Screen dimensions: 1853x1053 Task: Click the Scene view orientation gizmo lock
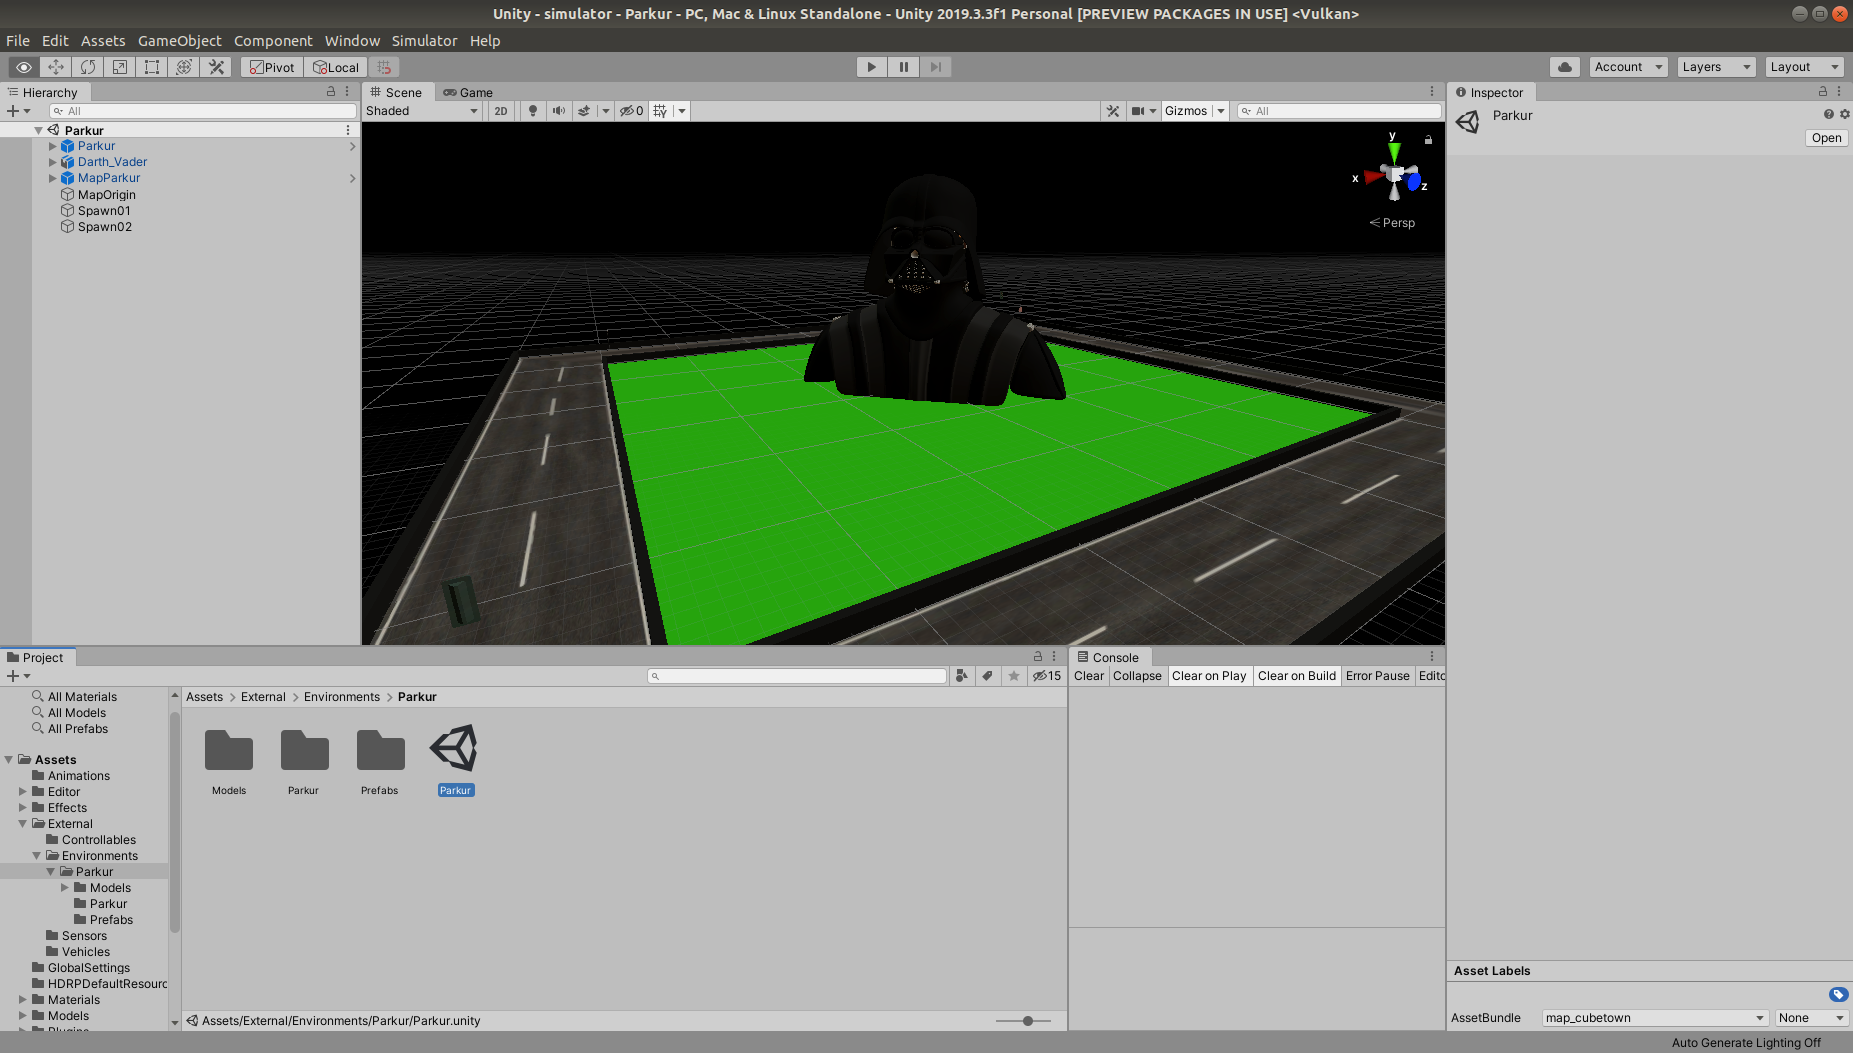(x=1428, y=140)
